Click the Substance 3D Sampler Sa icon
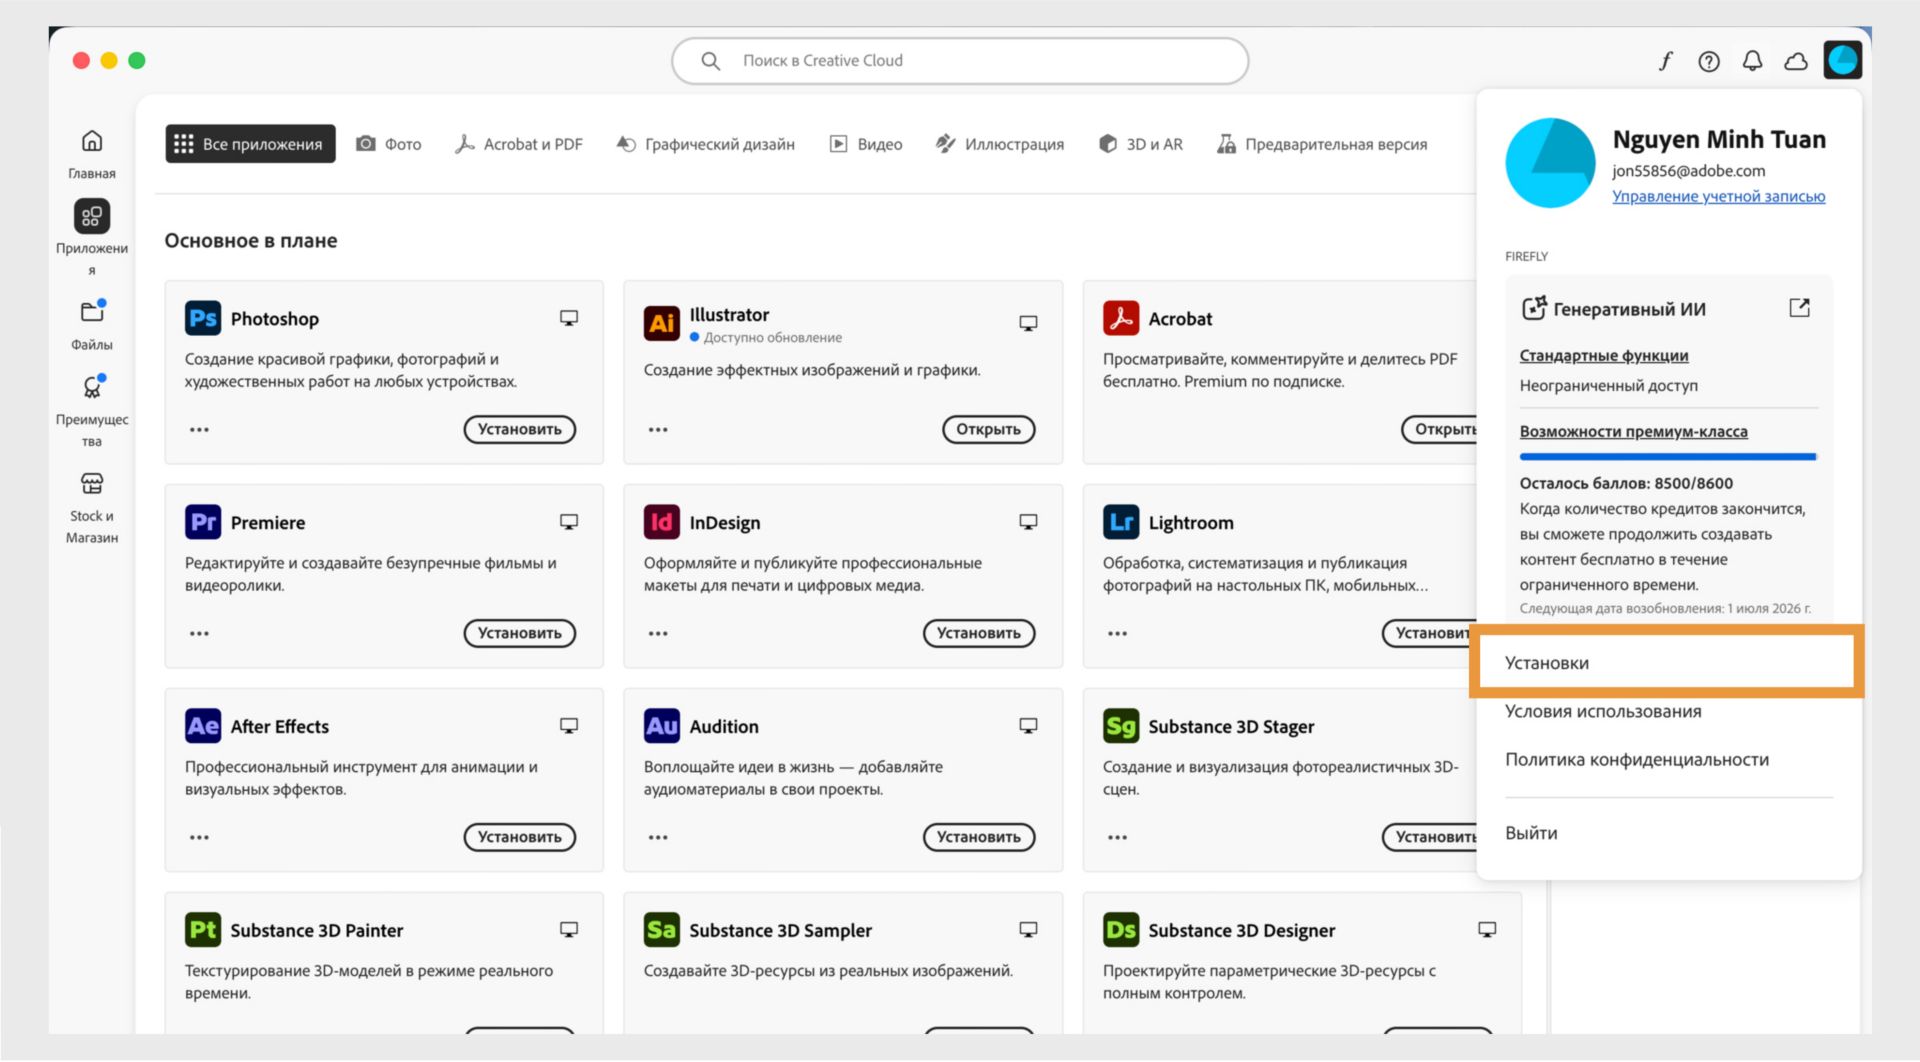 click(661, 930)
